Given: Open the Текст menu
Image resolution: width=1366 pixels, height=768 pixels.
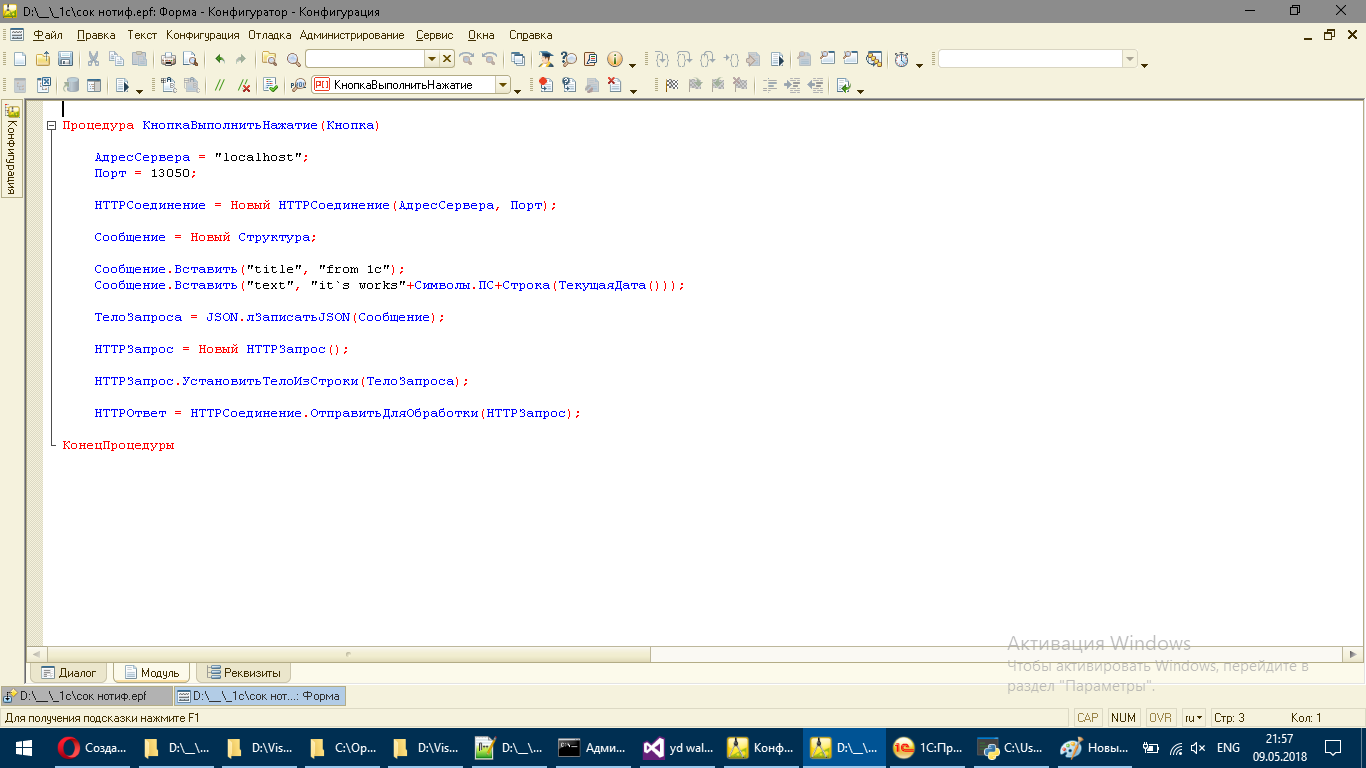Looking at the screenshot, I should point(142,34).
